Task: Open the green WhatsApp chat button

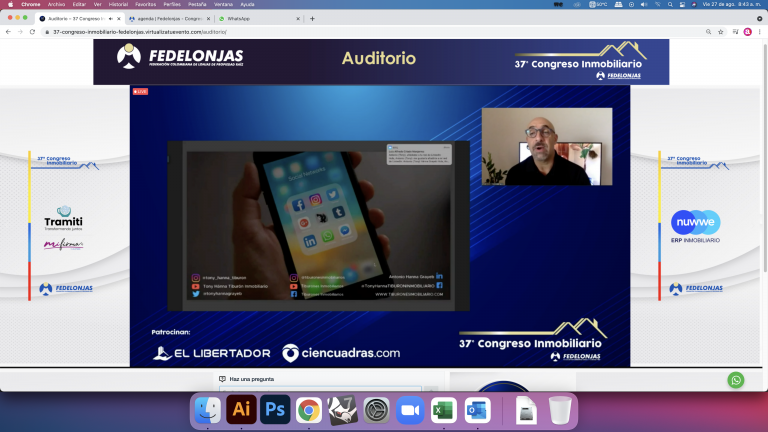Action: [x=736, y=380]
